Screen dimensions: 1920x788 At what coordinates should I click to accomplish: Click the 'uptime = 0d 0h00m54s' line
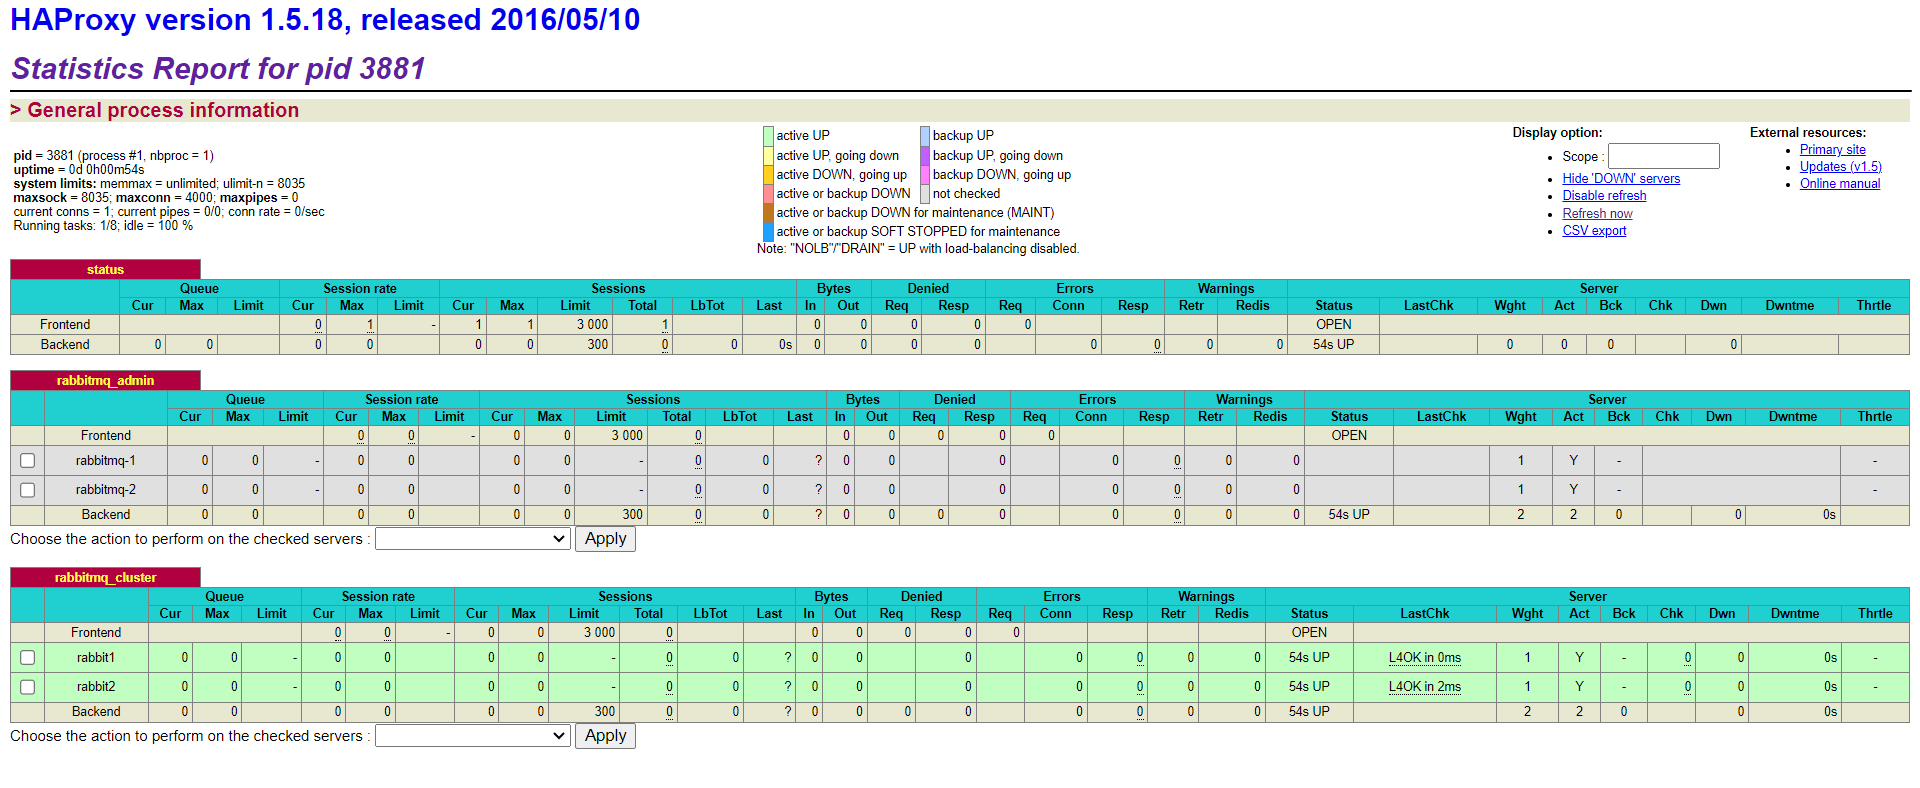[79, 170]
